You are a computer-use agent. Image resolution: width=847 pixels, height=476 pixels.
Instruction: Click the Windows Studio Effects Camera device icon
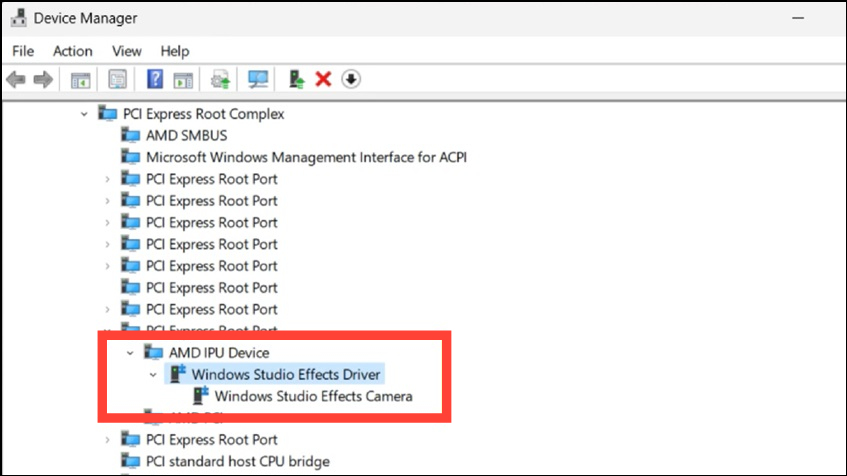tap(200, 395)
